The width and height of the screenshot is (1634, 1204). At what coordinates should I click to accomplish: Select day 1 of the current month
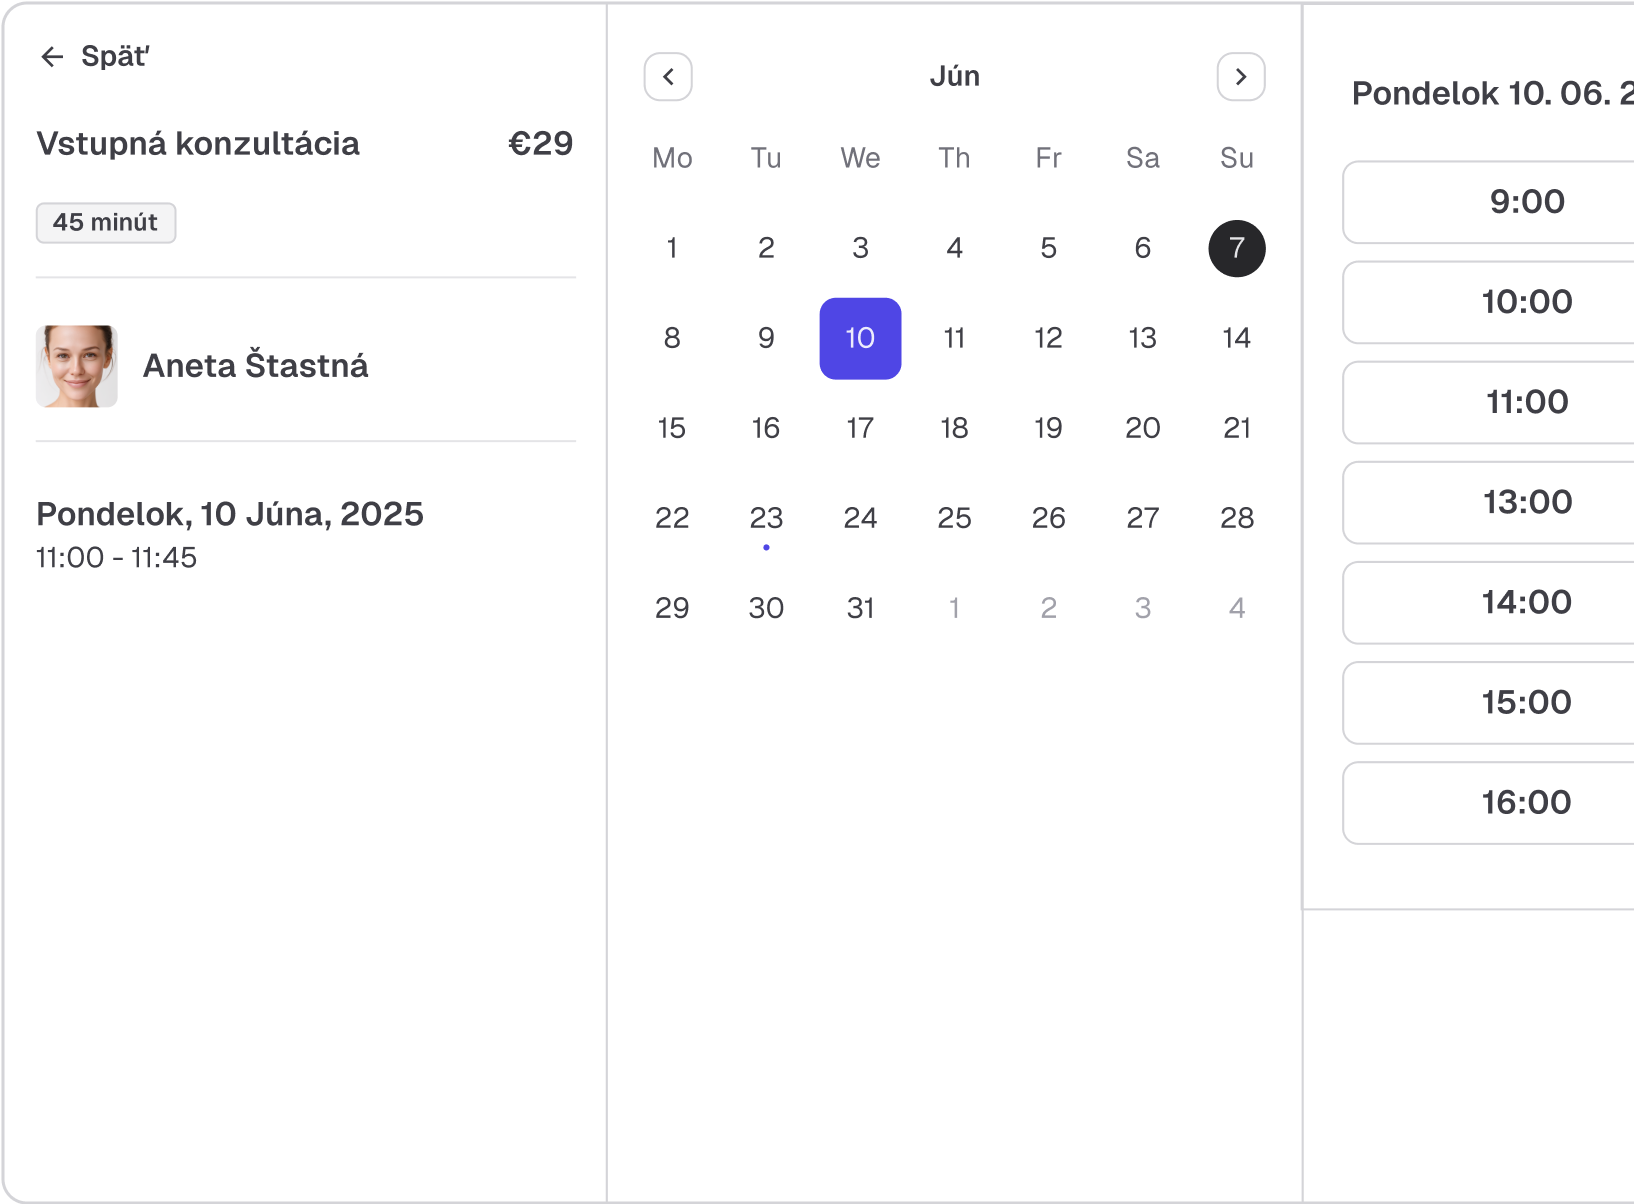click(672, 248)
